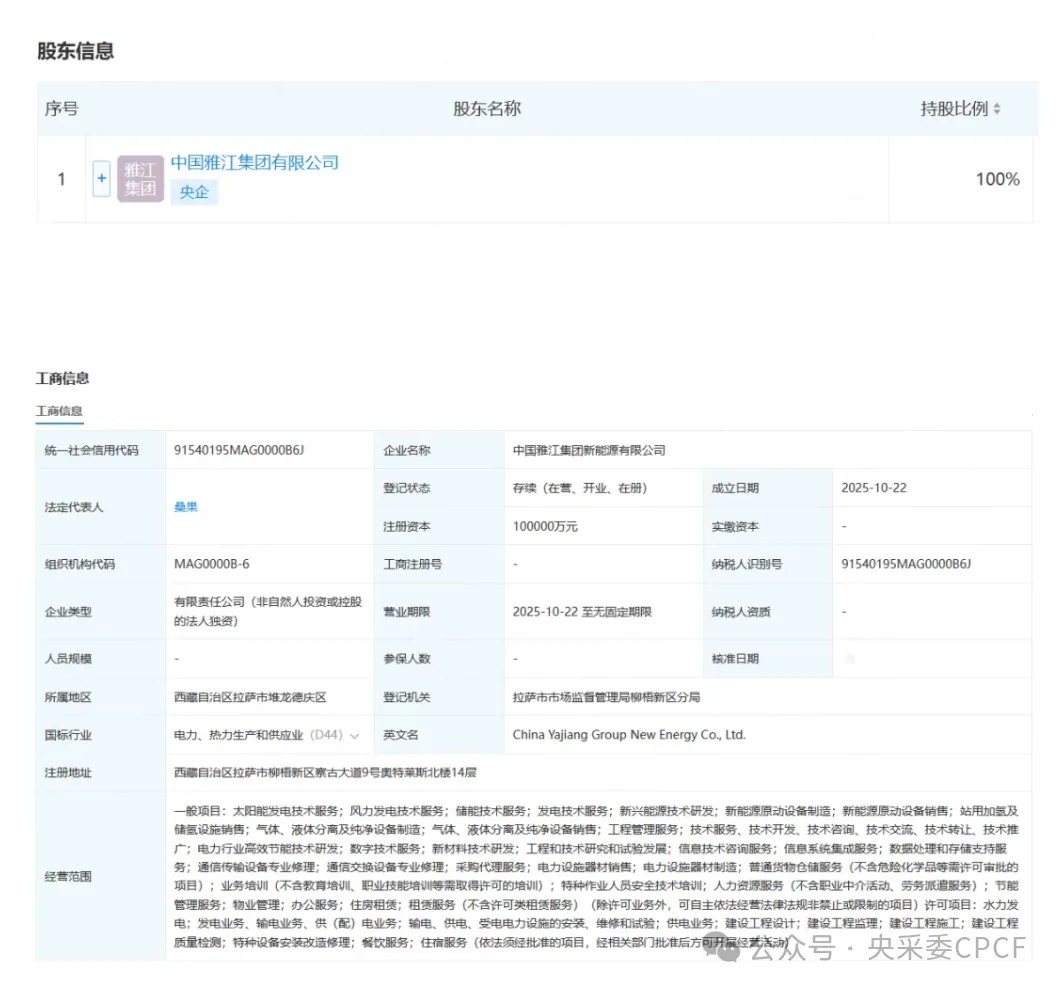This screenshot has height=990, width=1059.
Task: Open the 中国雅江集团有限公司 shareholder link
Action: point(254,162)
